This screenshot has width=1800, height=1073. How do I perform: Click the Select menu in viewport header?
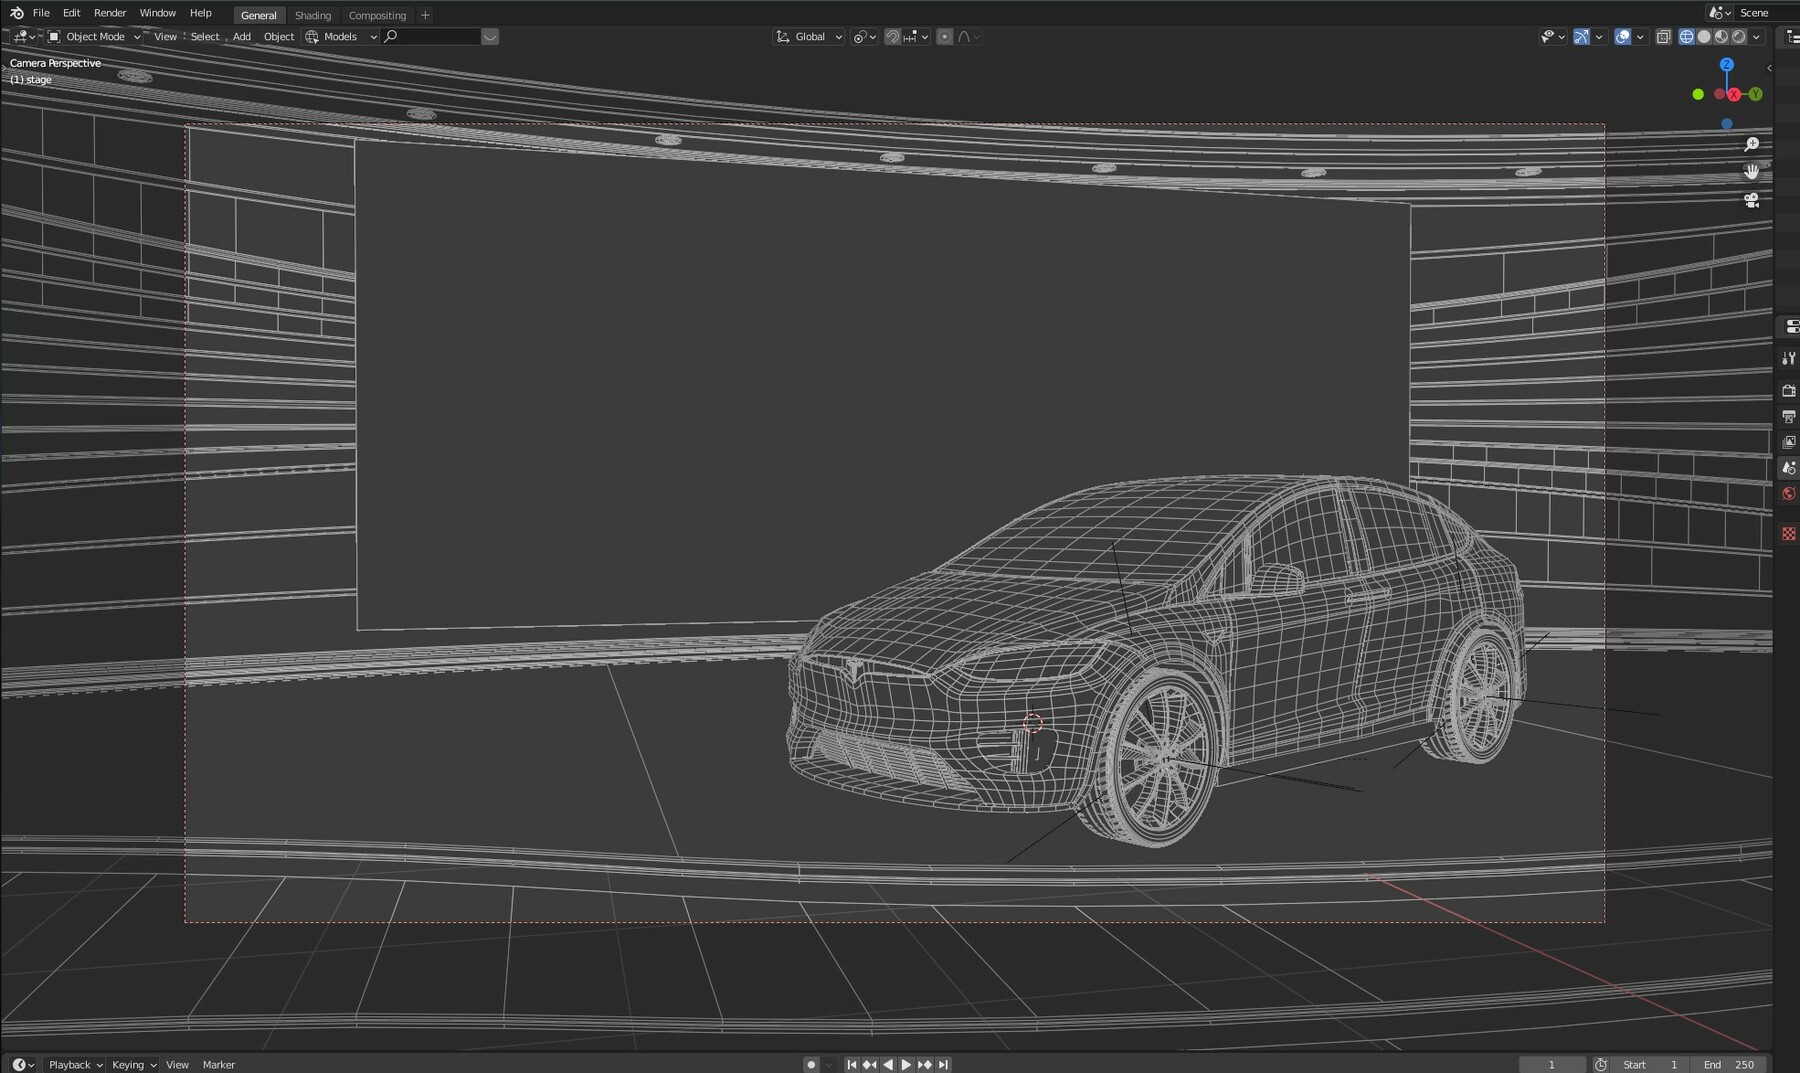[204, 37]
